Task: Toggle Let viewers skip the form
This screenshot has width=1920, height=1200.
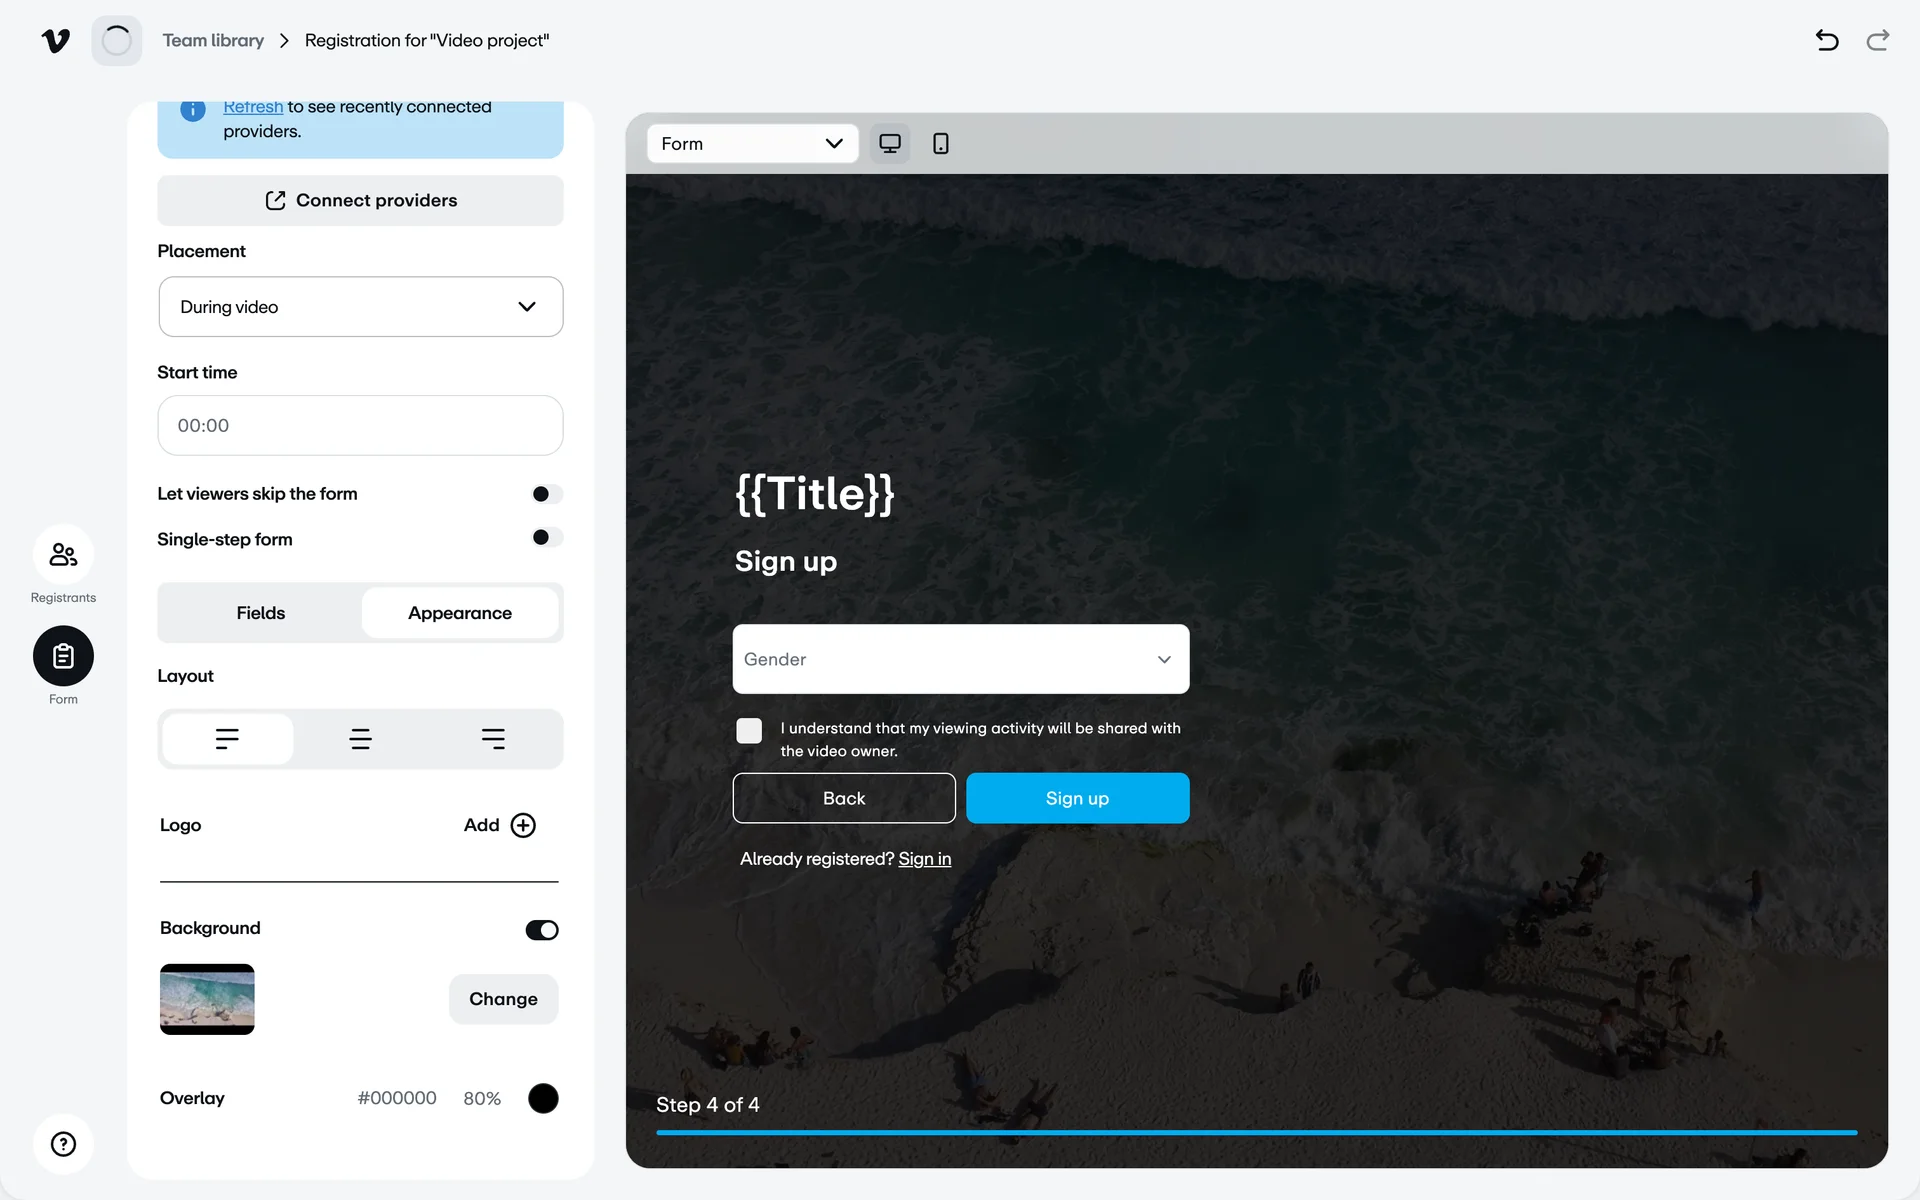Action: (546, 494)
